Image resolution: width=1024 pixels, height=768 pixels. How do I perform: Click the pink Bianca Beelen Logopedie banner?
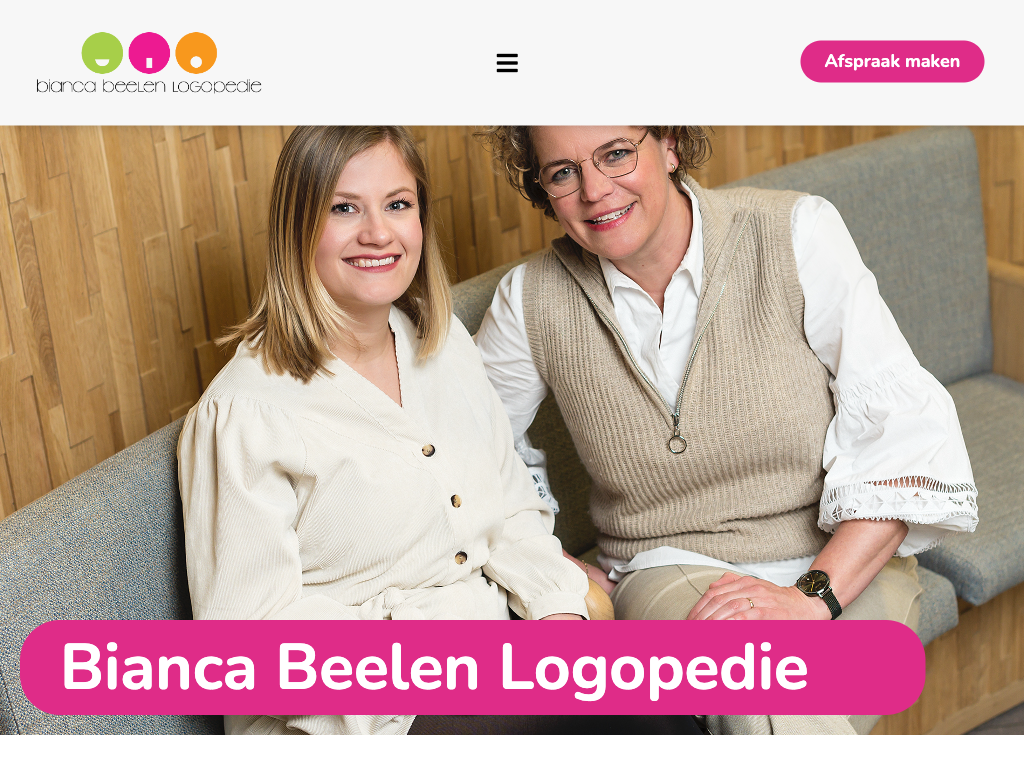472,667
